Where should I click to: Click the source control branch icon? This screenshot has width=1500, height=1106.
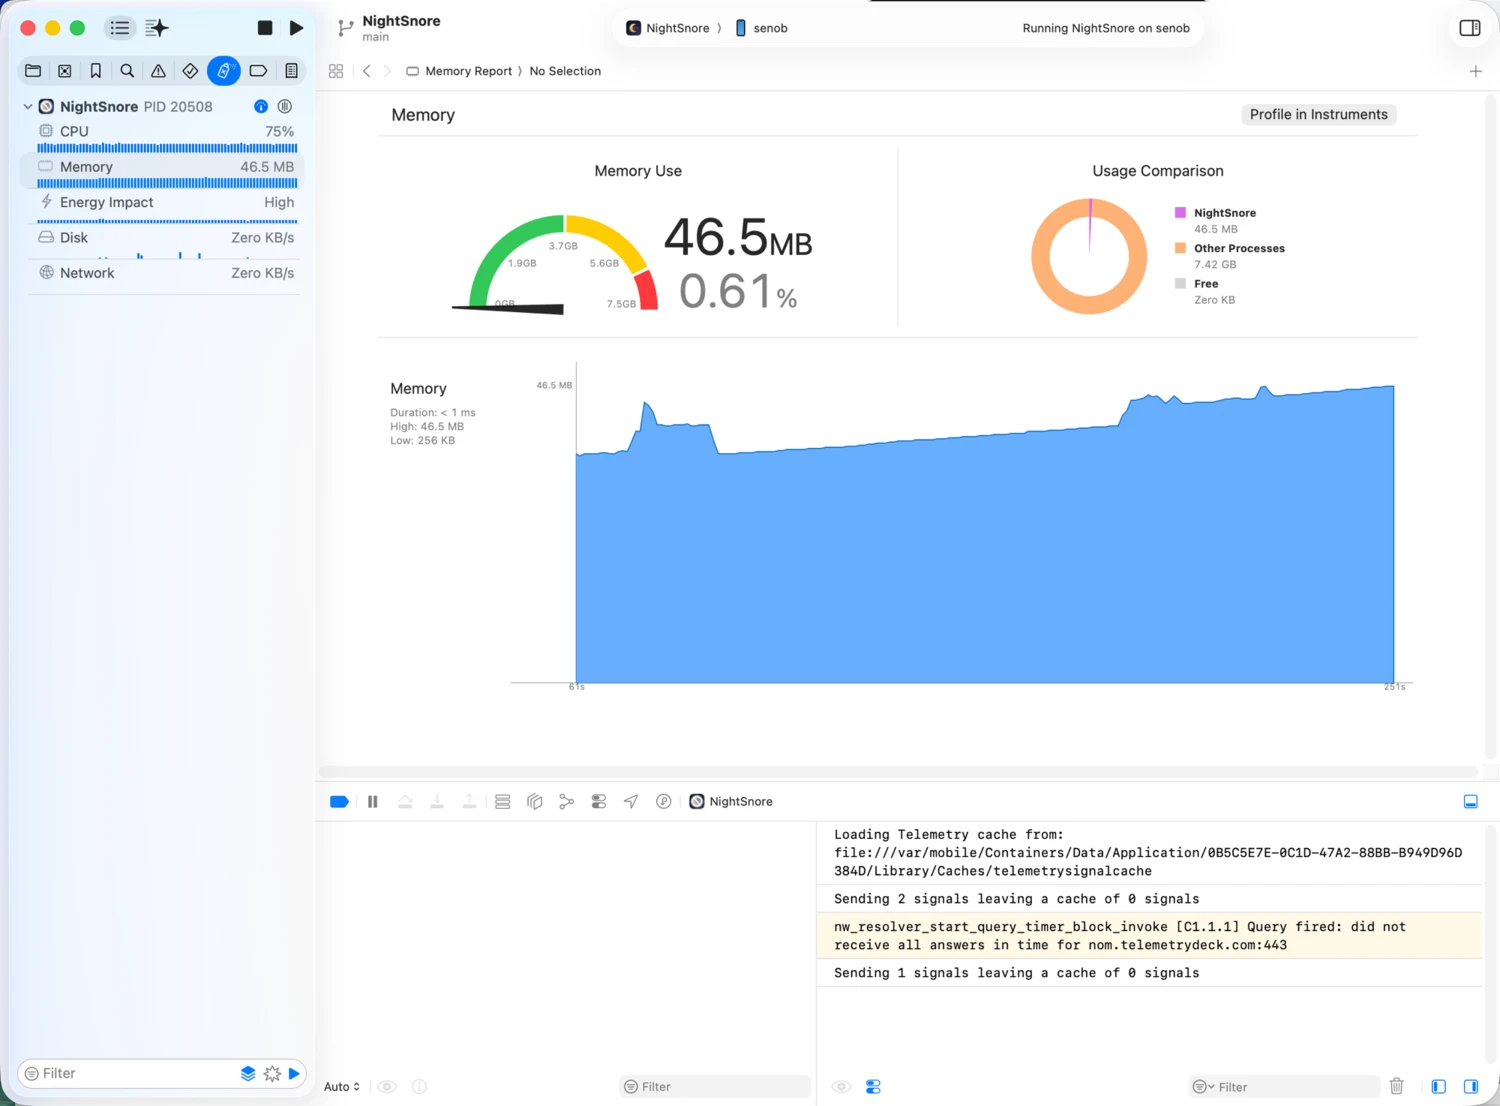(x=346, y=29)
